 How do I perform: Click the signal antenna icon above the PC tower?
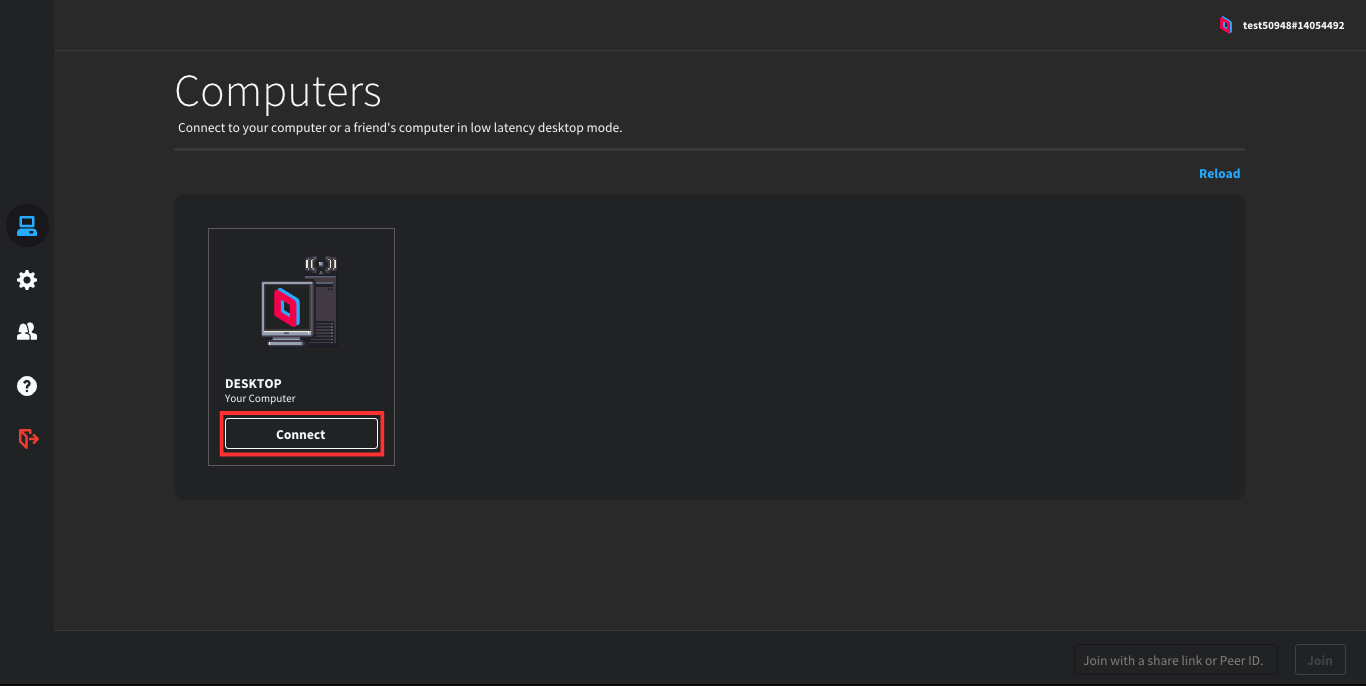pos(321,264)
